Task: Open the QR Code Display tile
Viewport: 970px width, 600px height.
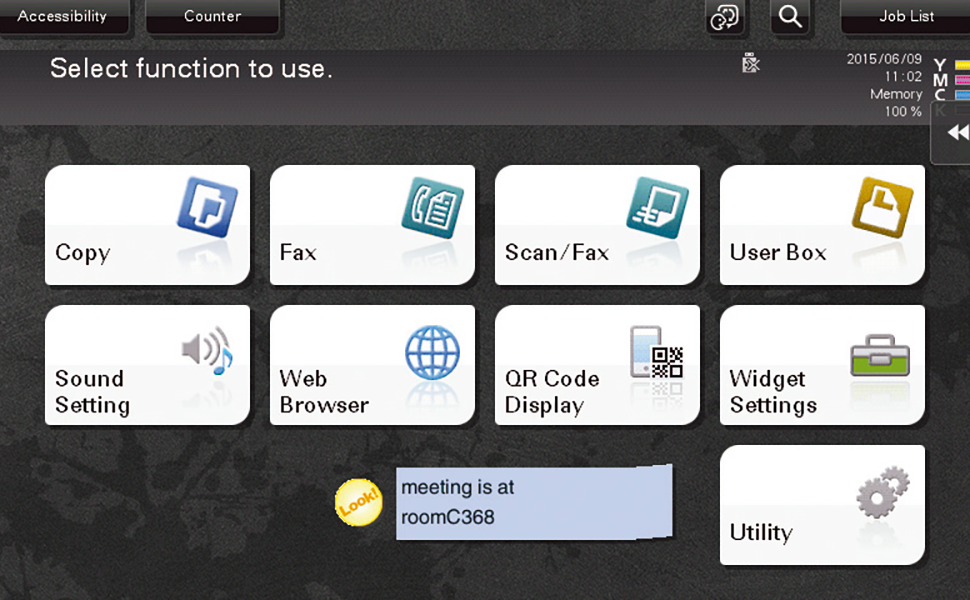Action: (x=598, y=365)
